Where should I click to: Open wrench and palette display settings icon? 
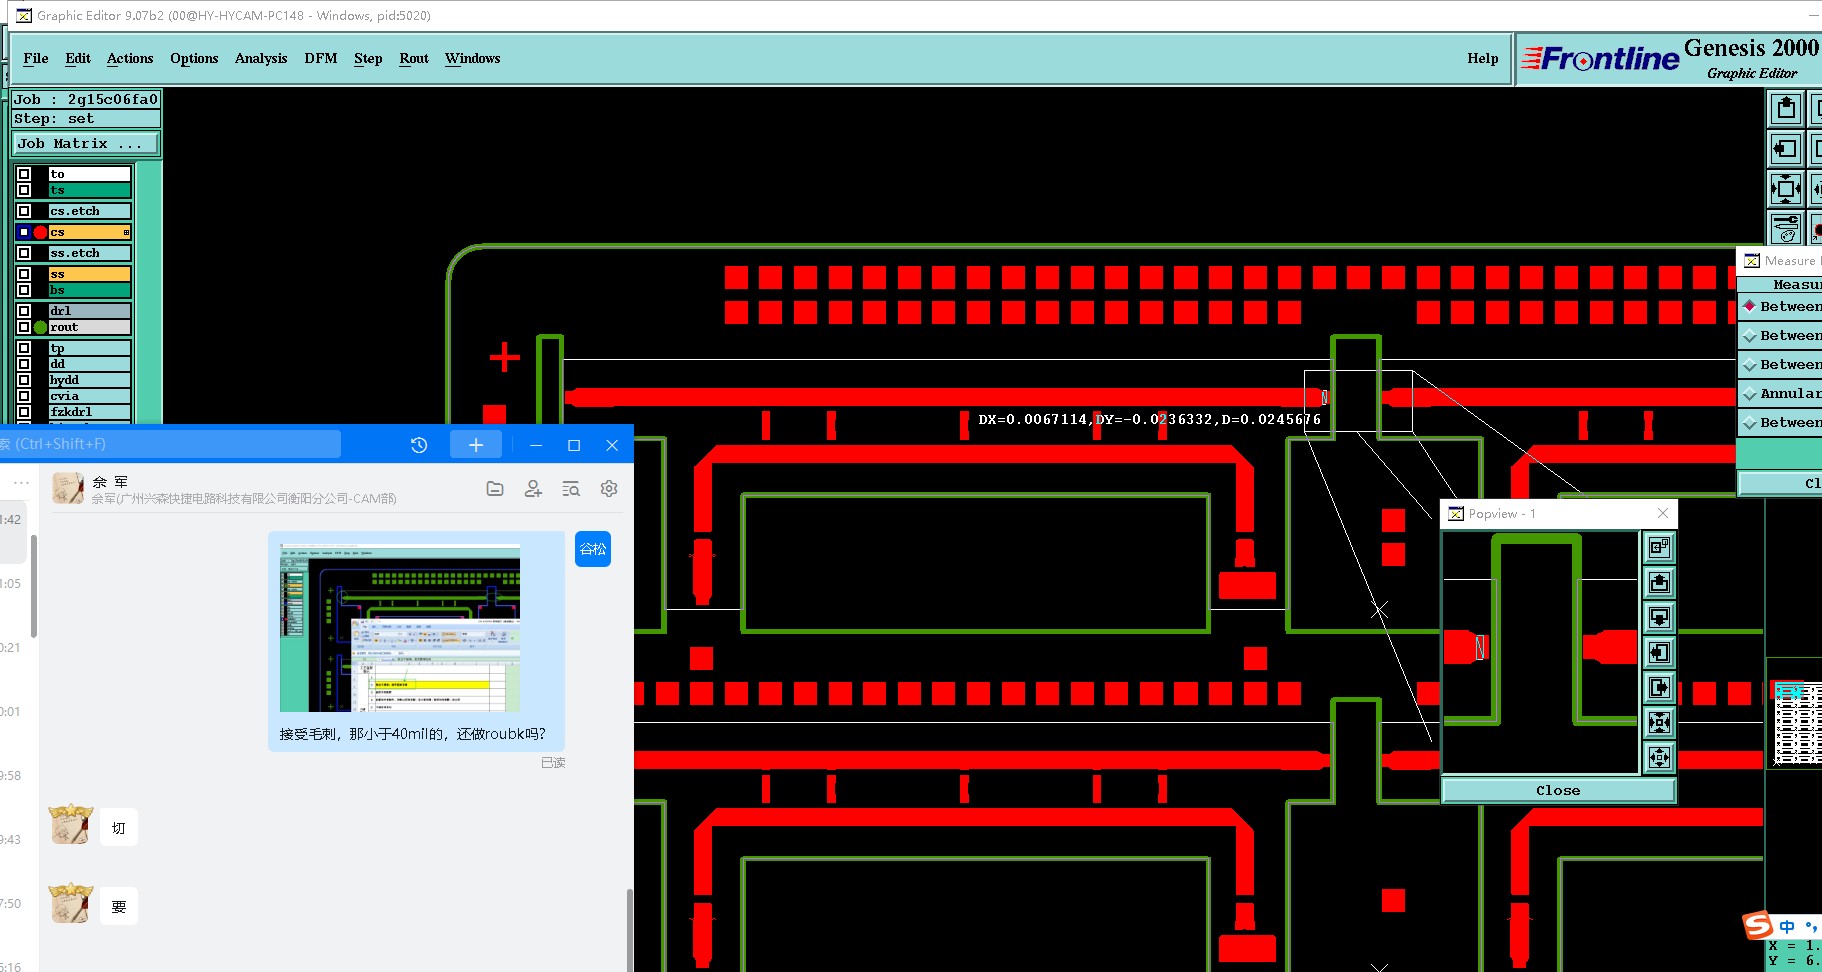1786,229
